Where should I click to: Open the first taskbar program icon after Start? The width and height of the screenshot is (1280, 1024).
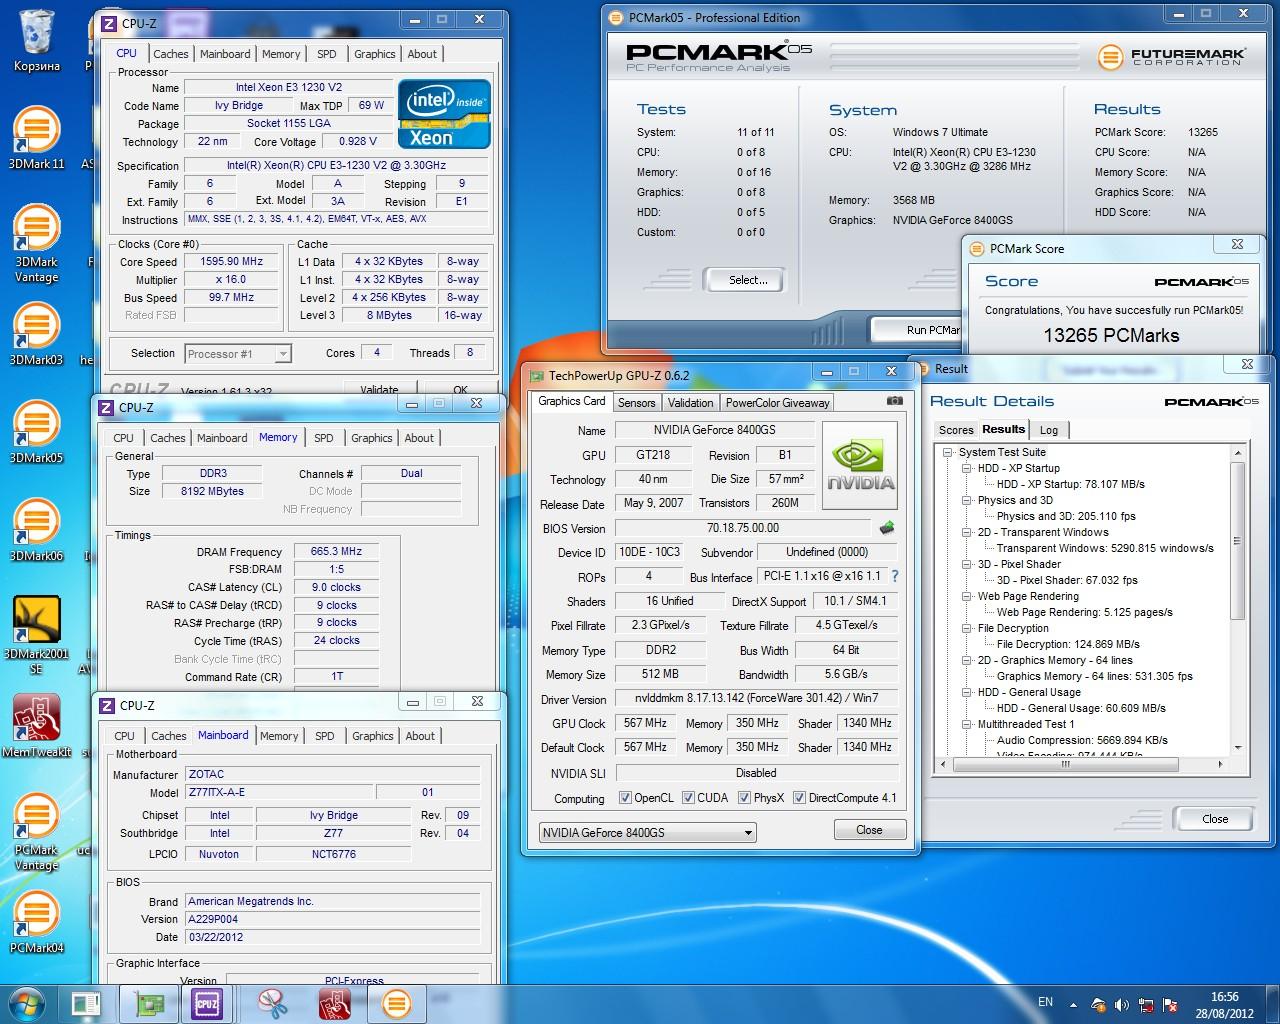coord(85,1004)
